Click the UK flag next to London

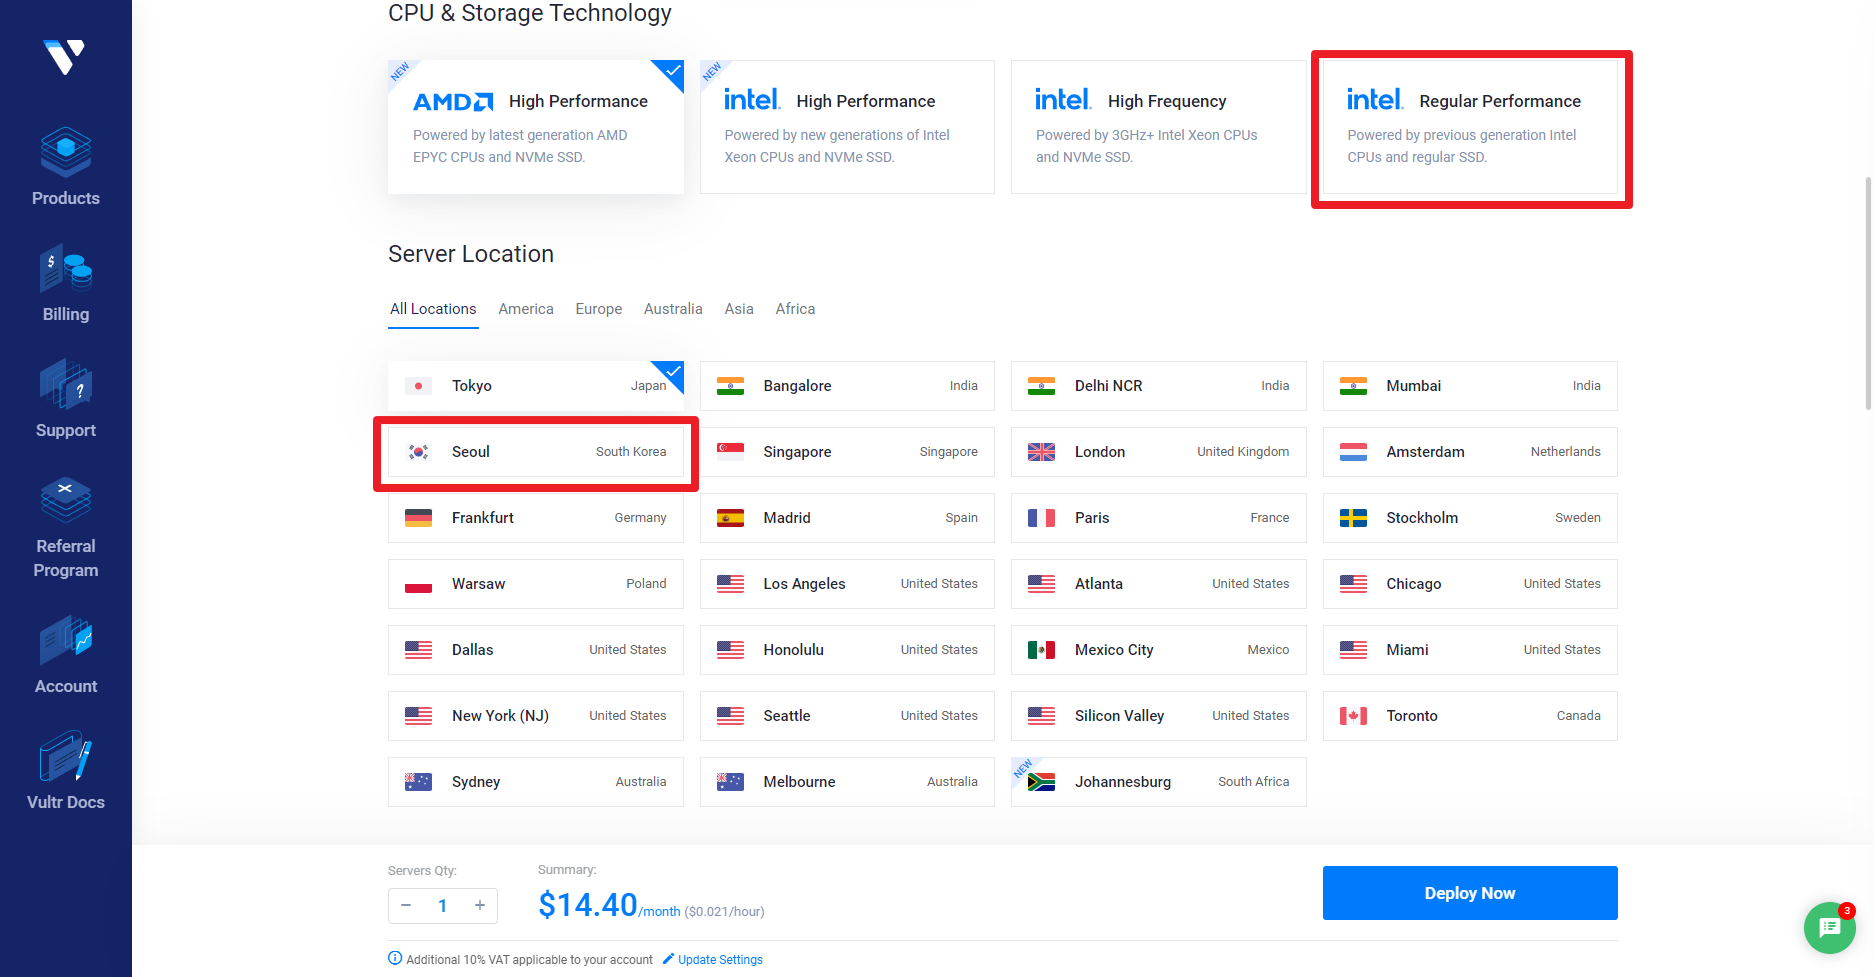[x=1041, y=452]
